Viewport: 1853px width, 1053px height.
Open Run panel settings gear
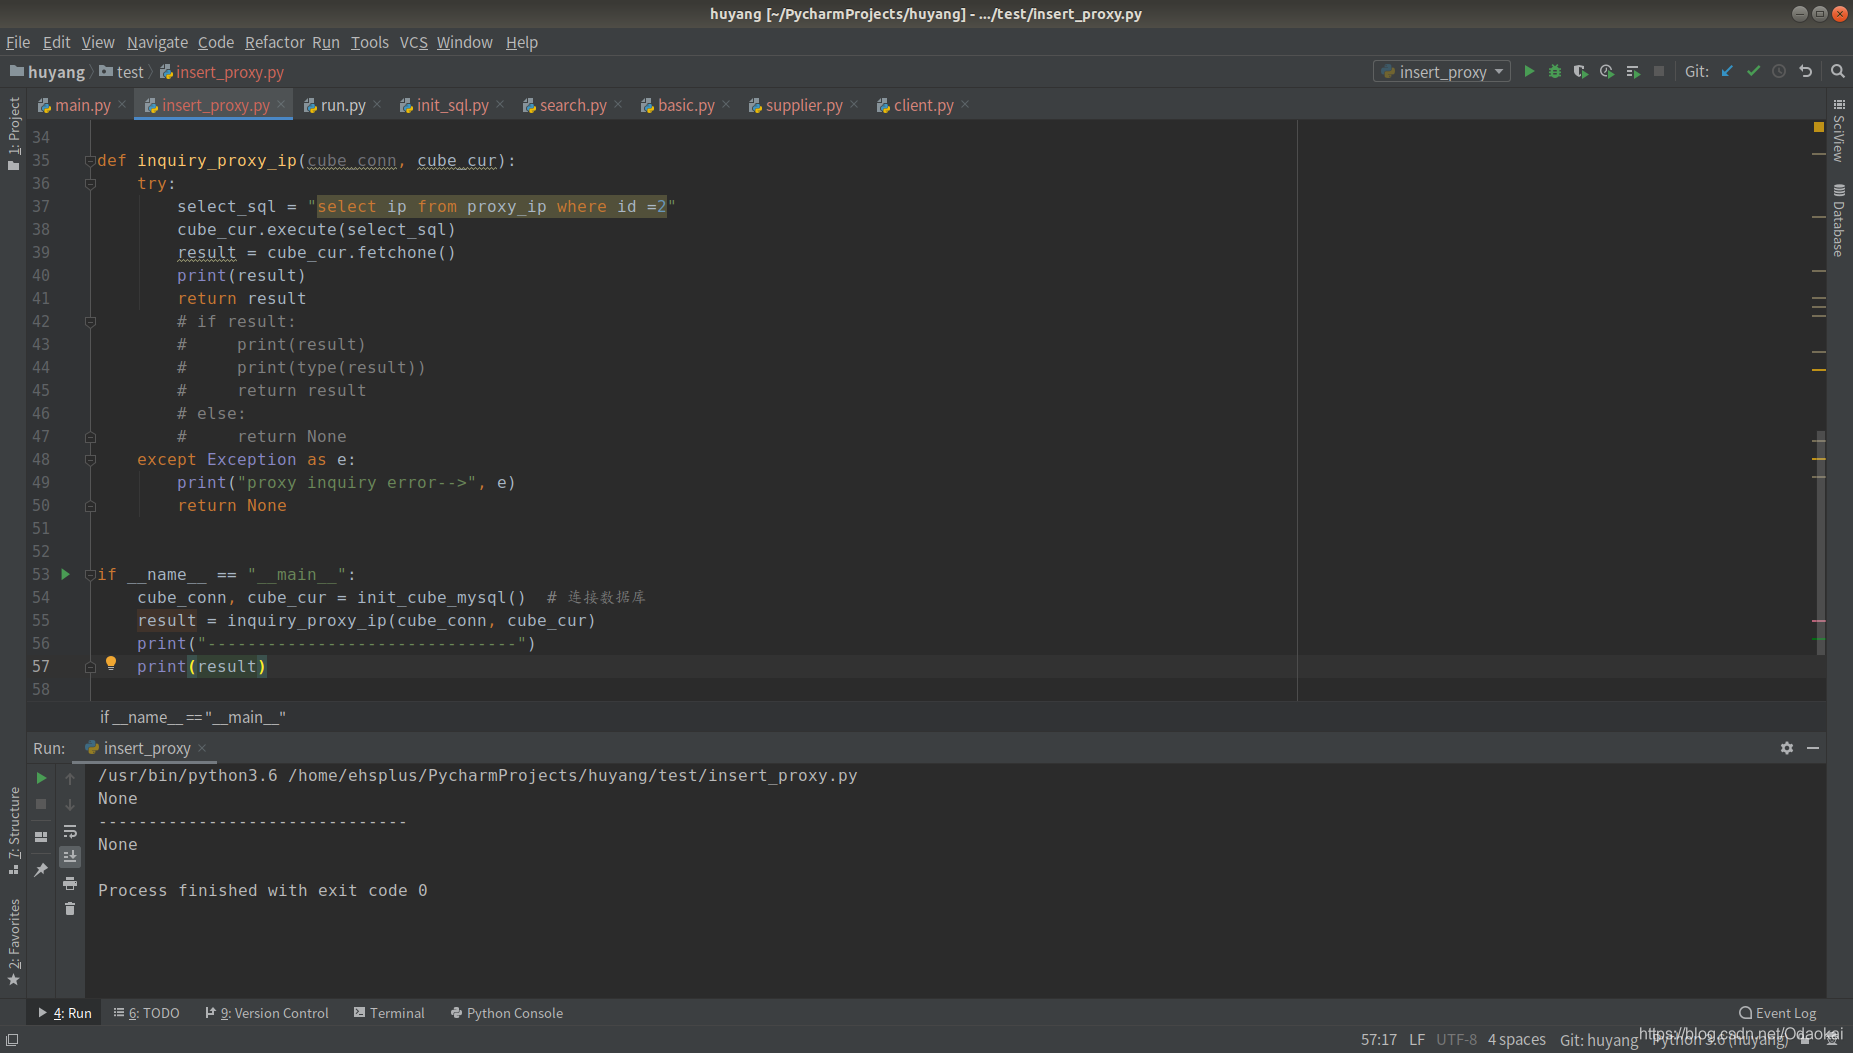pos(1787,748)
